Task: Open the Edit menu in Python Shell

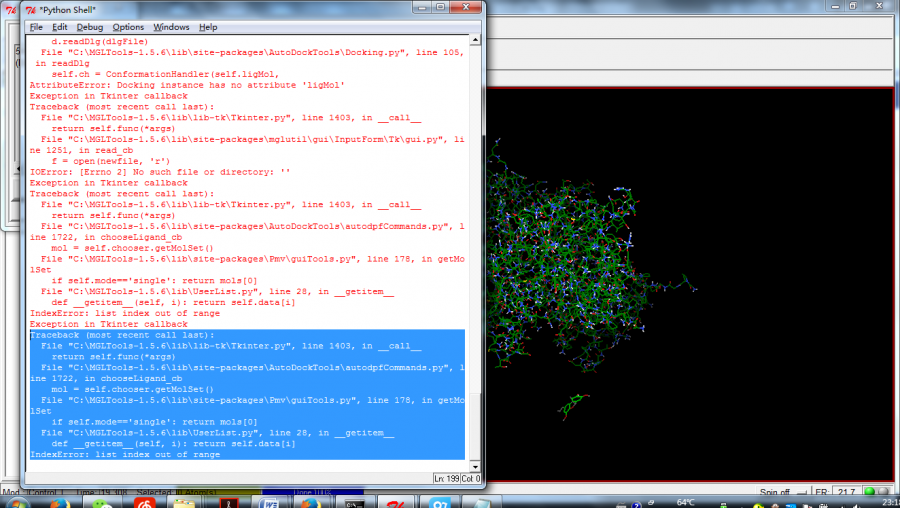Action: tap(59, 27)
